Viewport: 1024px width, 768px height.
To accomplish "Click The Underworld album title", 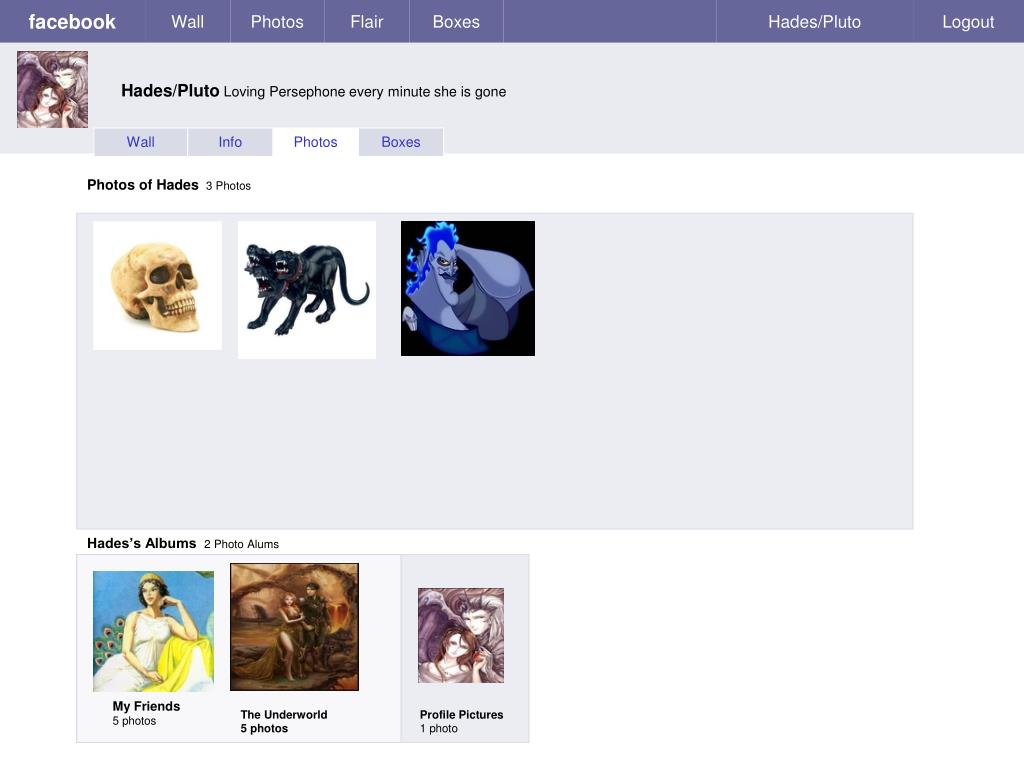I will (284, 714).
